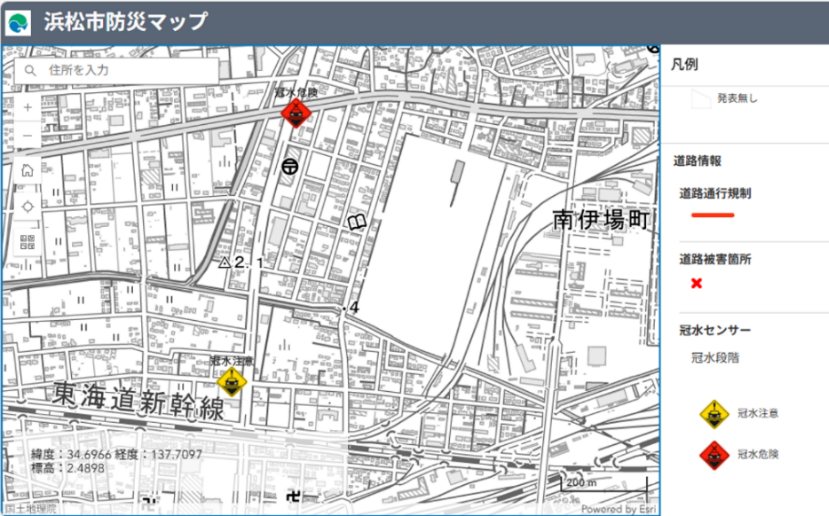The height and width of the screenshot is (516, 829).
Task: Click the 凡例 panel heading
Action: (685, 64)
